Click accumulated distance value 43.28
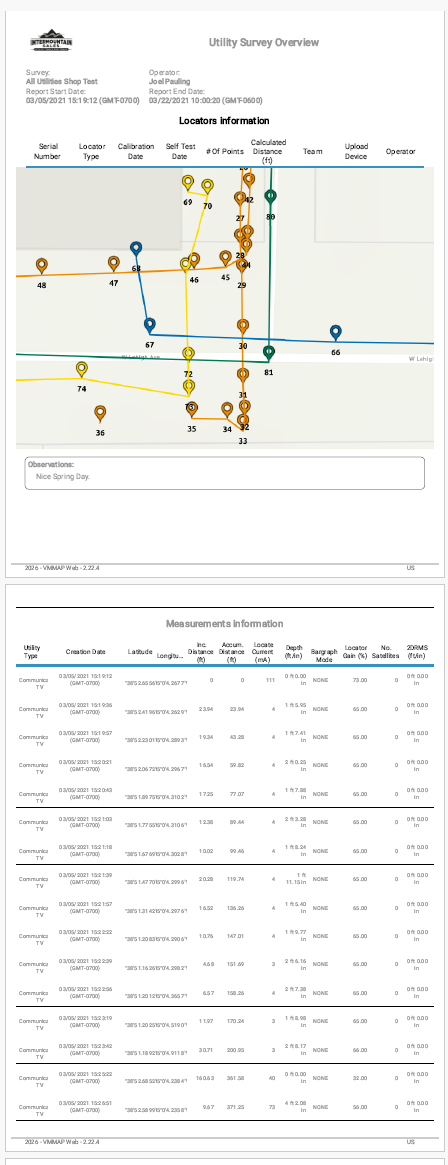The height and width of the screenshot is (1165, 448). pos(236,737)
